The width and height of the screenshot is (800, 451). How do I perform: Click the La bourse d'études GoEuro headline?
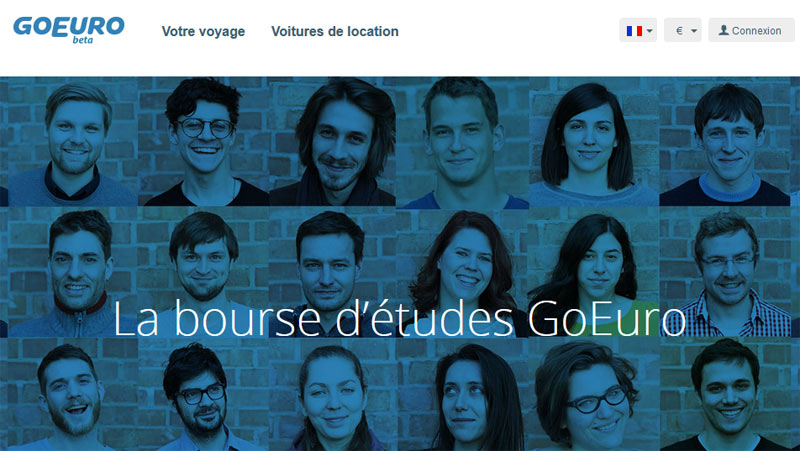(x=399, y=318)
